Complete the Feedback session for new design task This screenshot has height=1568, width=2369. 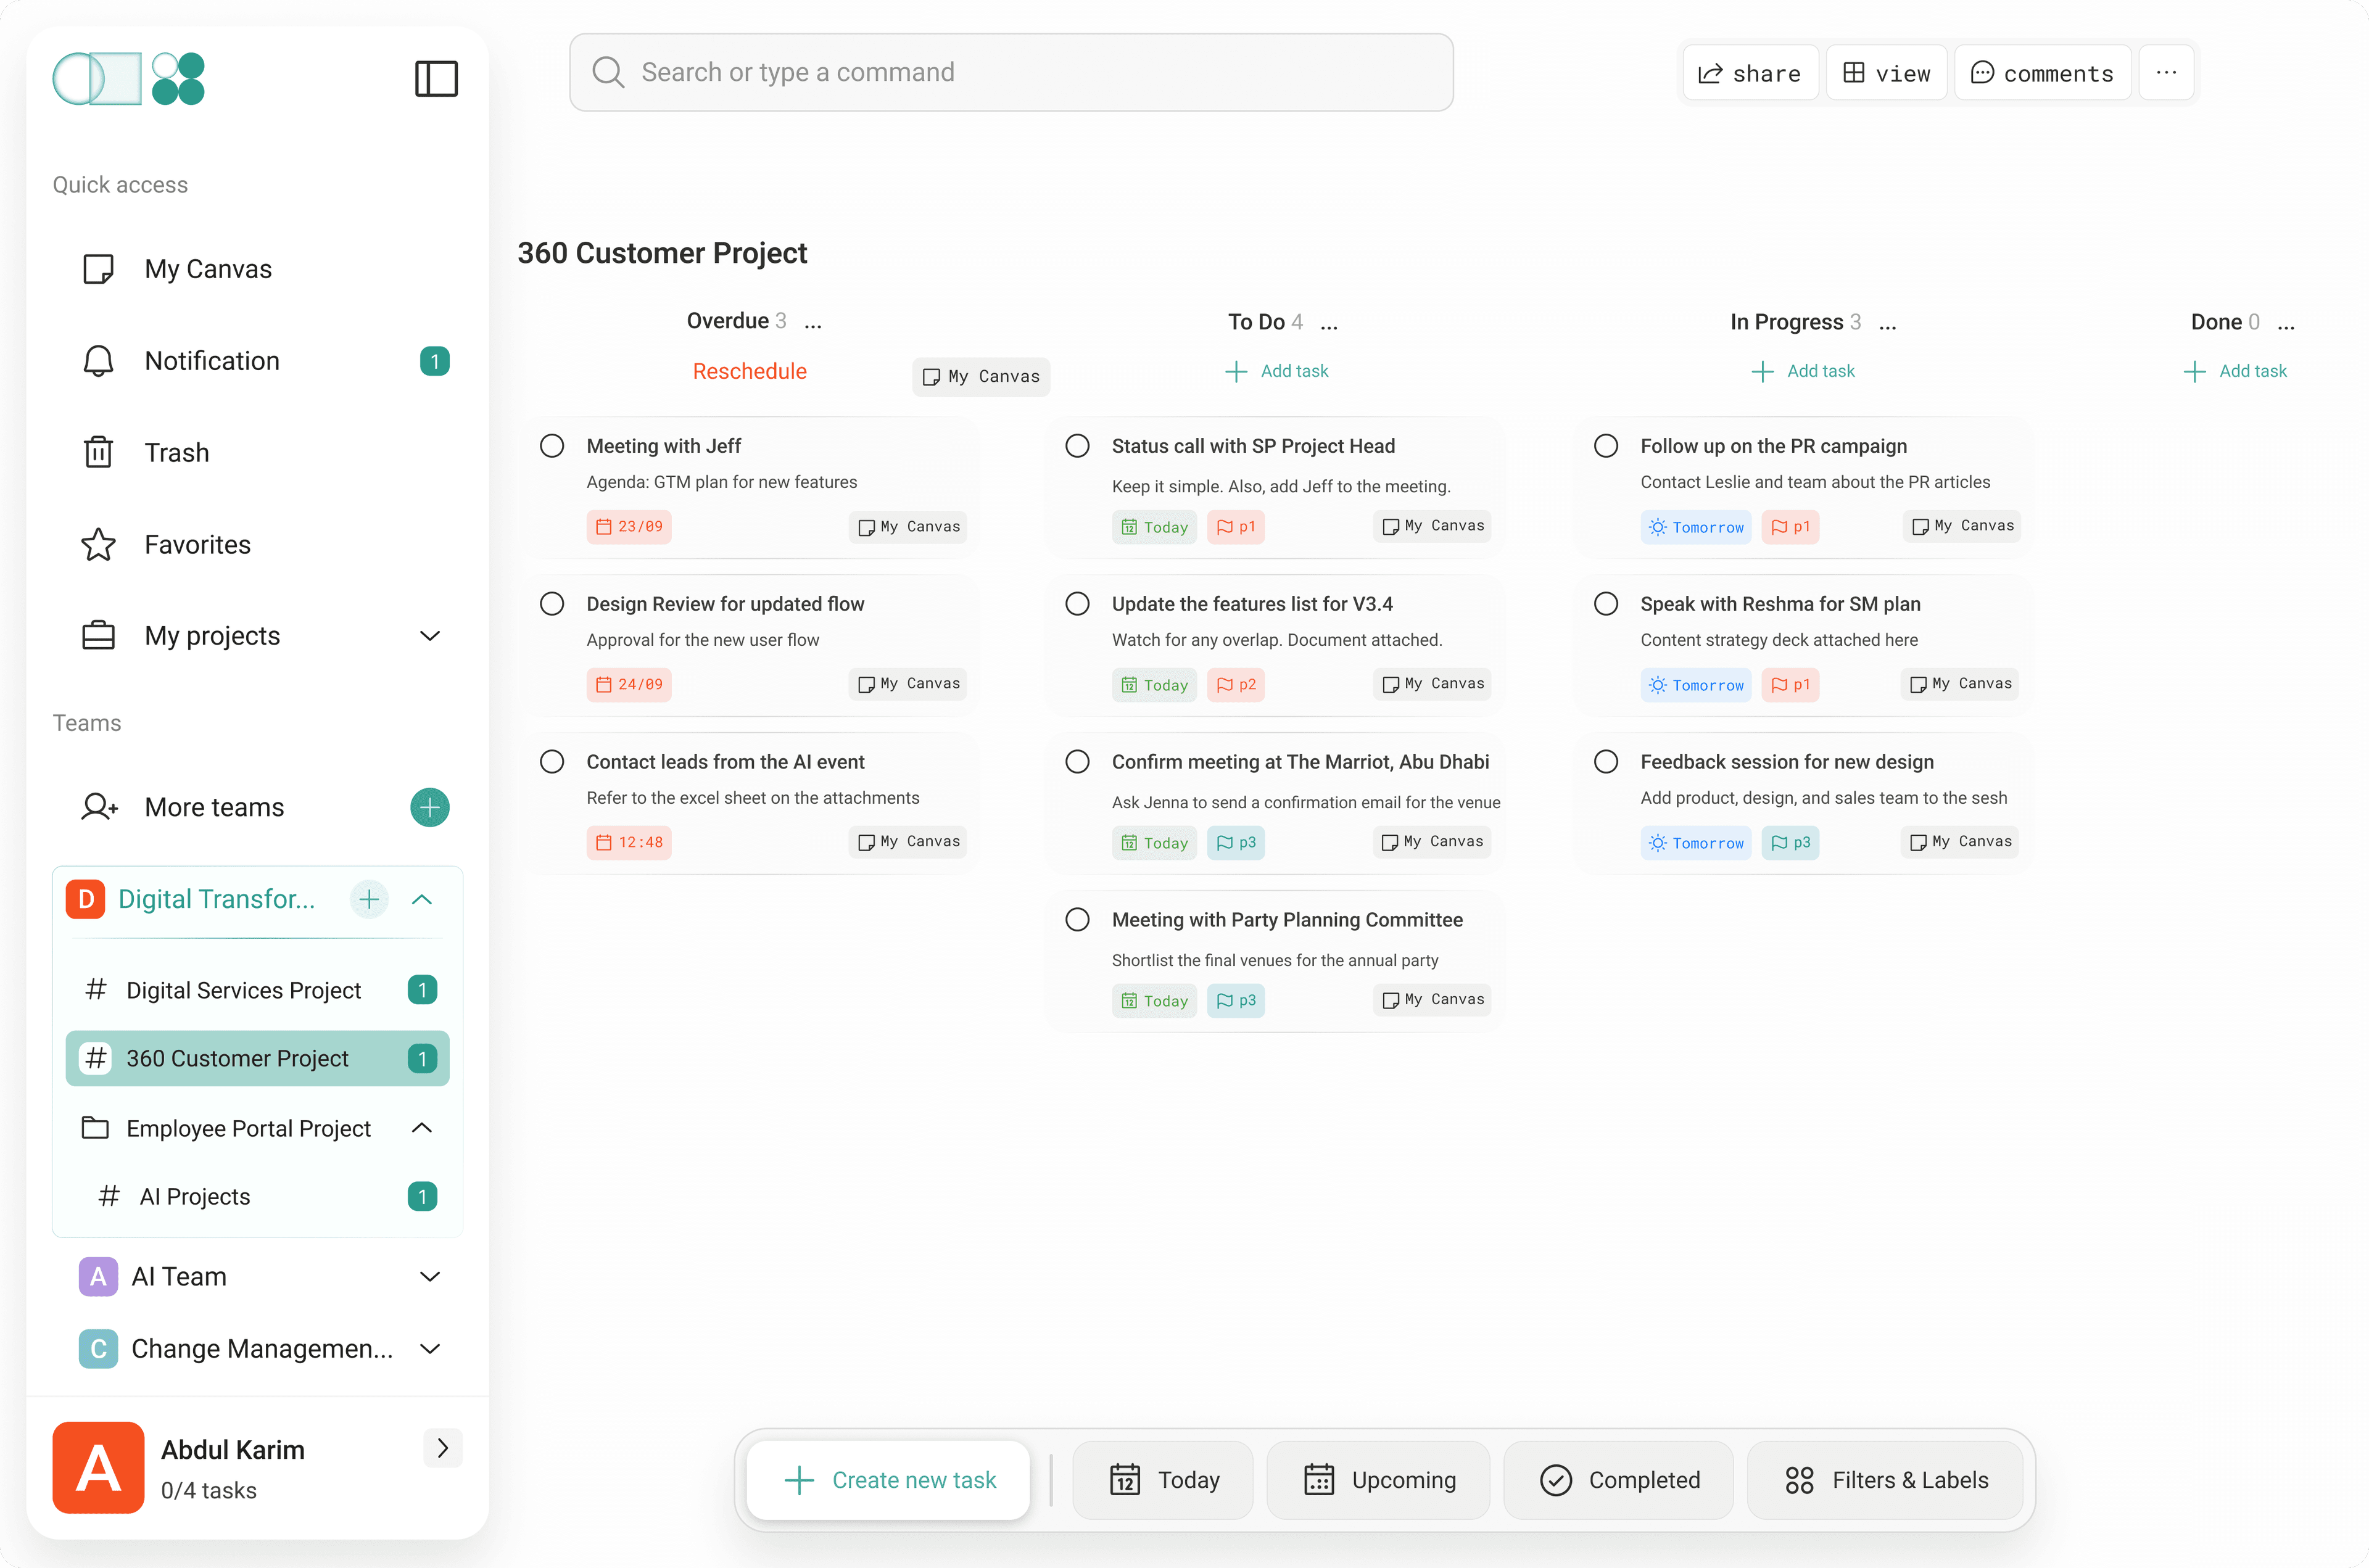point(1605,762)
